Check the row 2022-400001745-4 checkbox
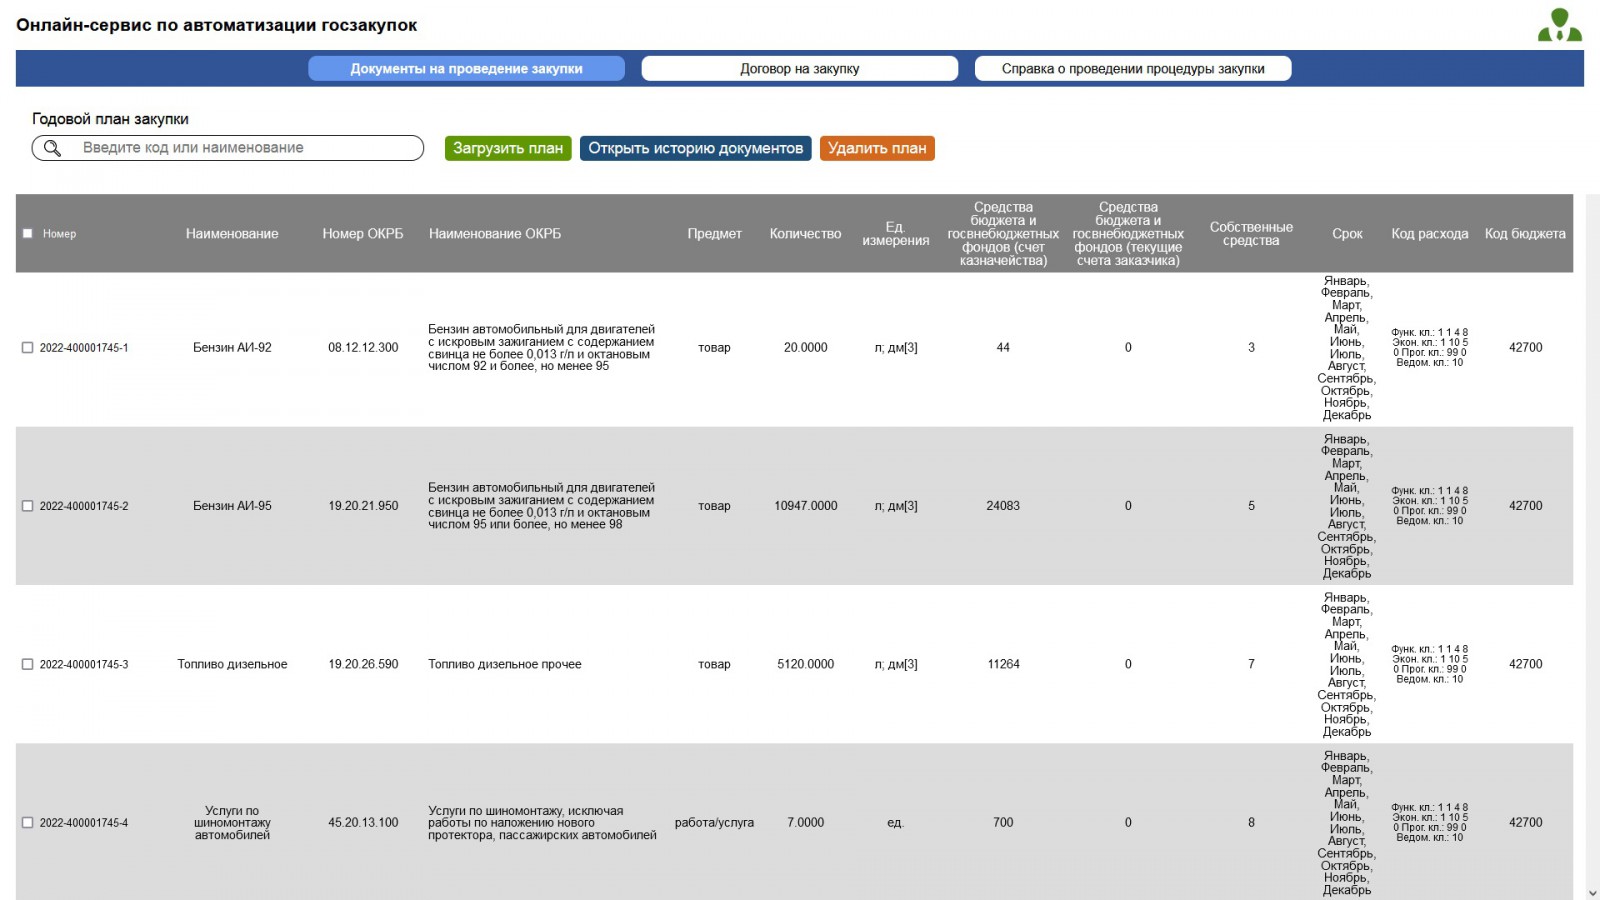Screen dimensions: 1600x900 coord(27,823)
